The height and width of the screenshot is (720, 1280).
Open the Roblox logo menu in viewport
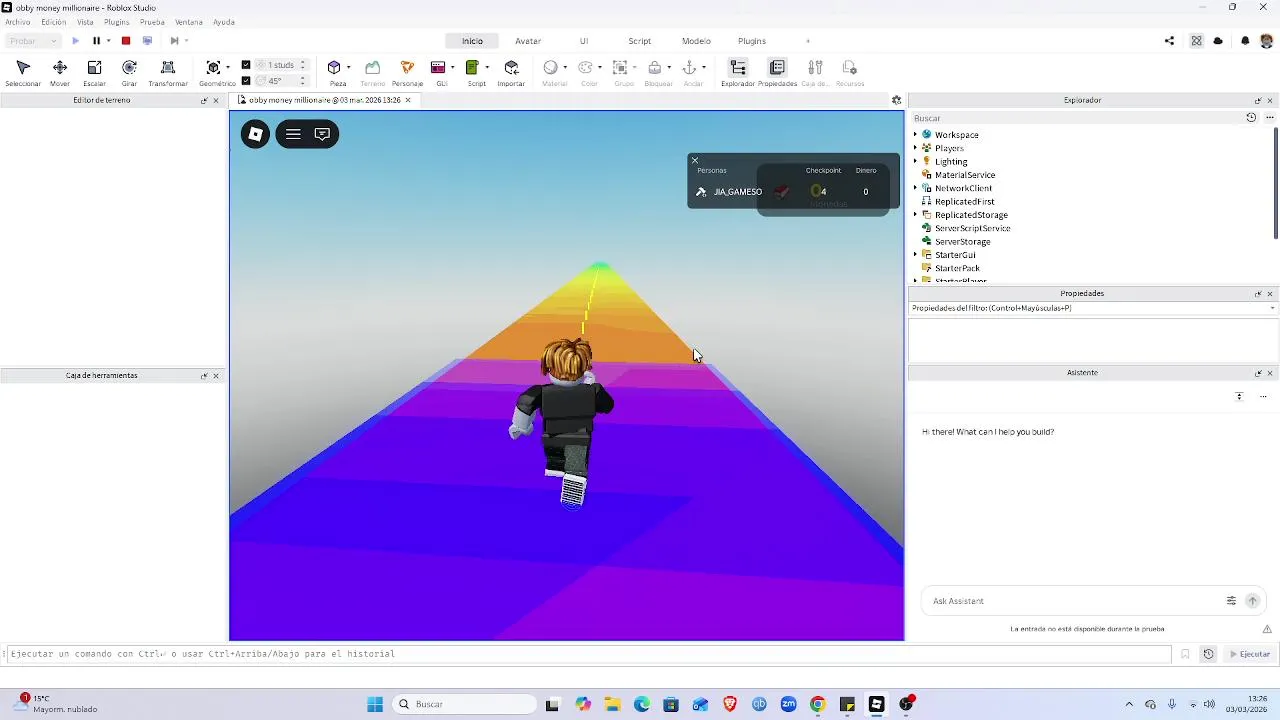click(x=256, y=134)
